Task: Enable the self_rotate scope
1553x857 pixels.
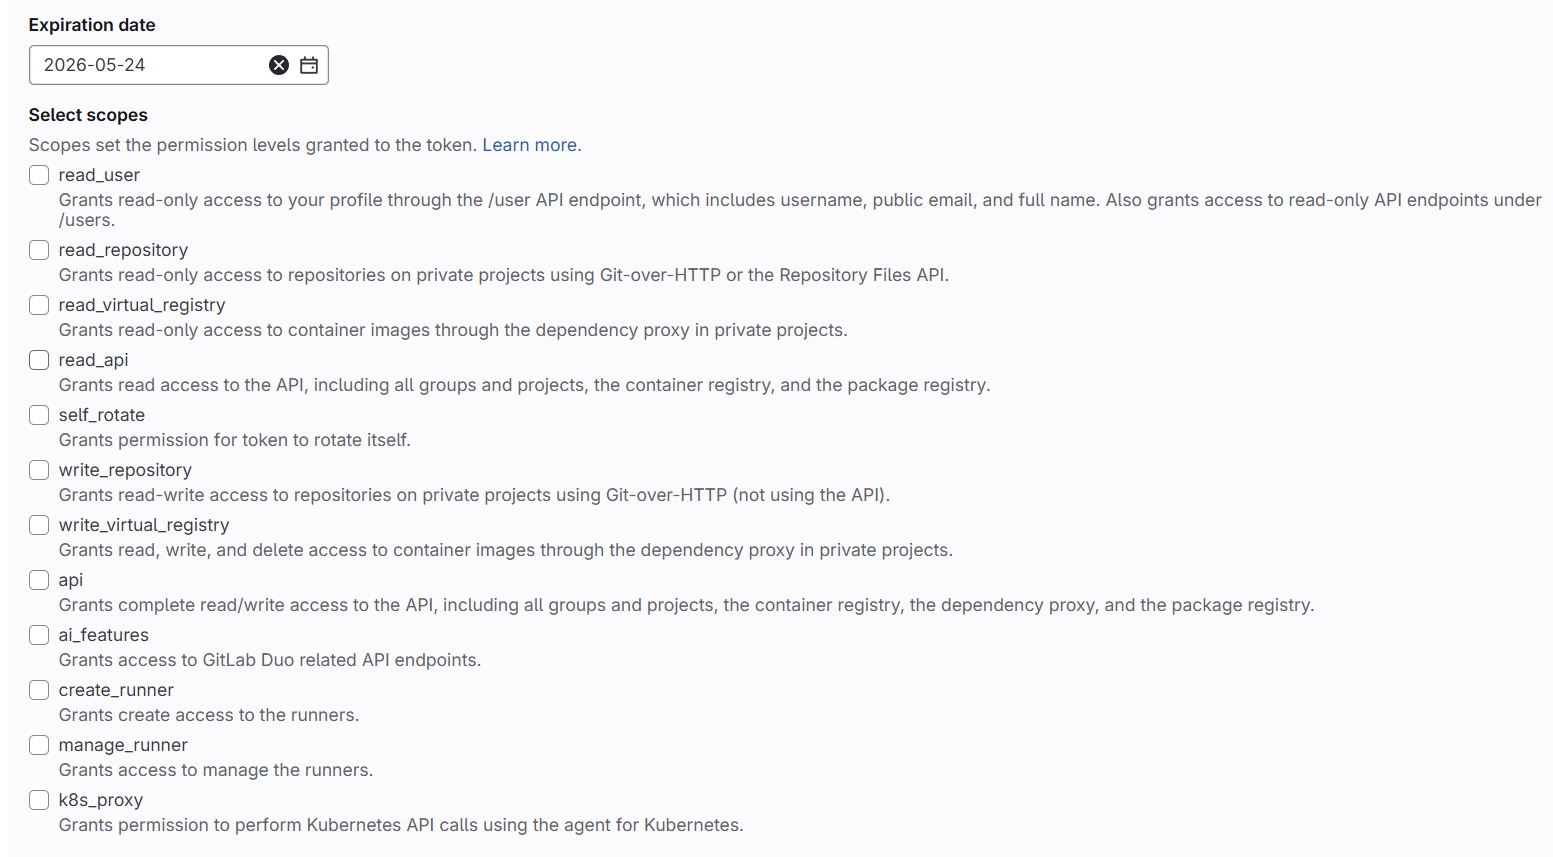Action: coord(39,415)
